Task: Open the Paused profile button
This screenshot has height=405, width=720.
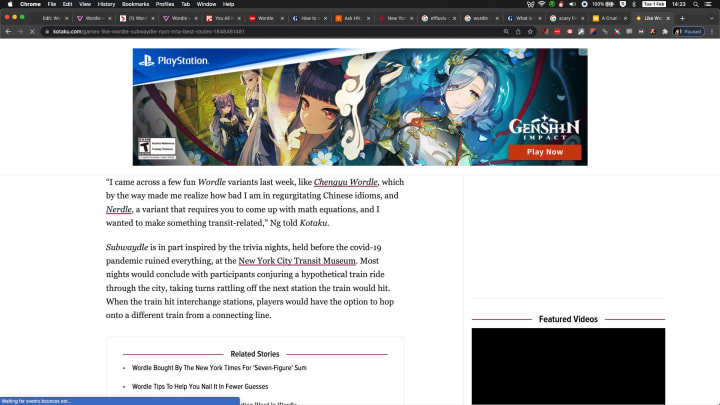Action: (688, 32)
